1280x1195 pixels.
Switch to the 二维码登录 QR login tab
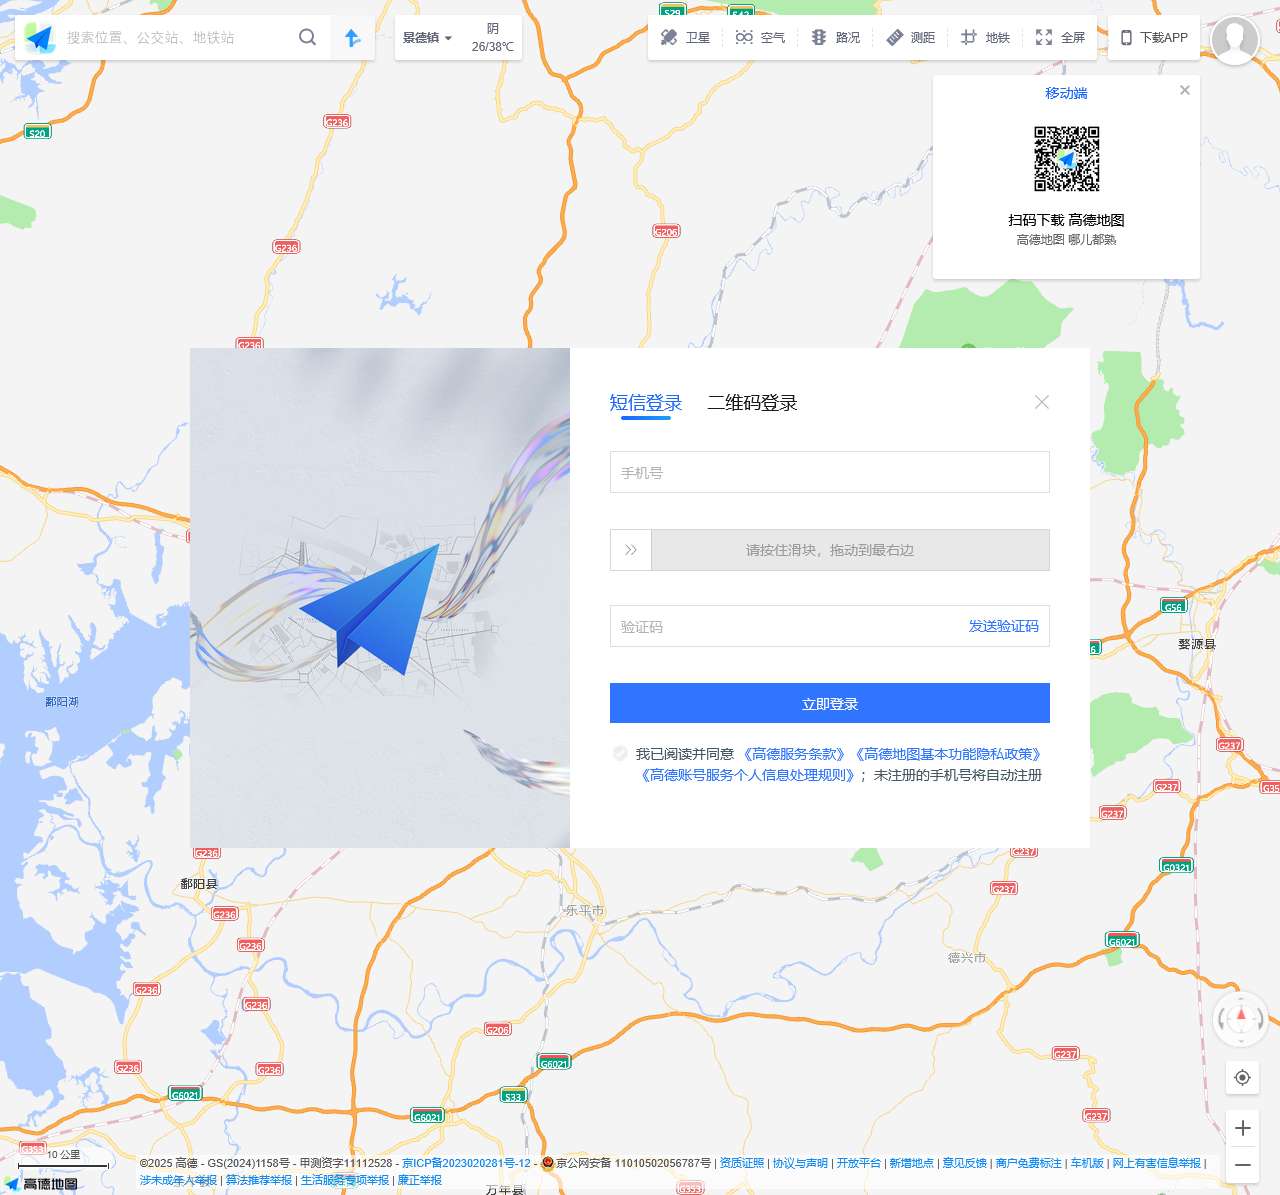(752, 403)
